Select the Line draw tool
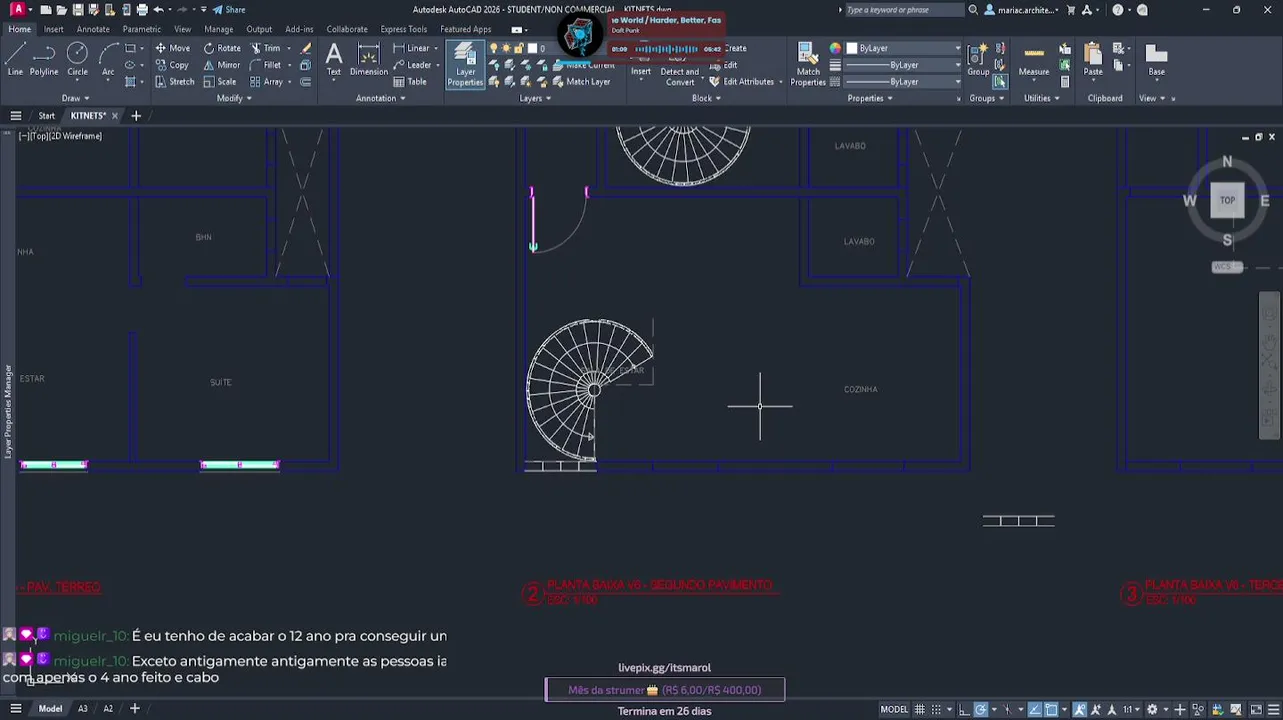This screenshot has width=1283, height=720. [x=15, y=58]
